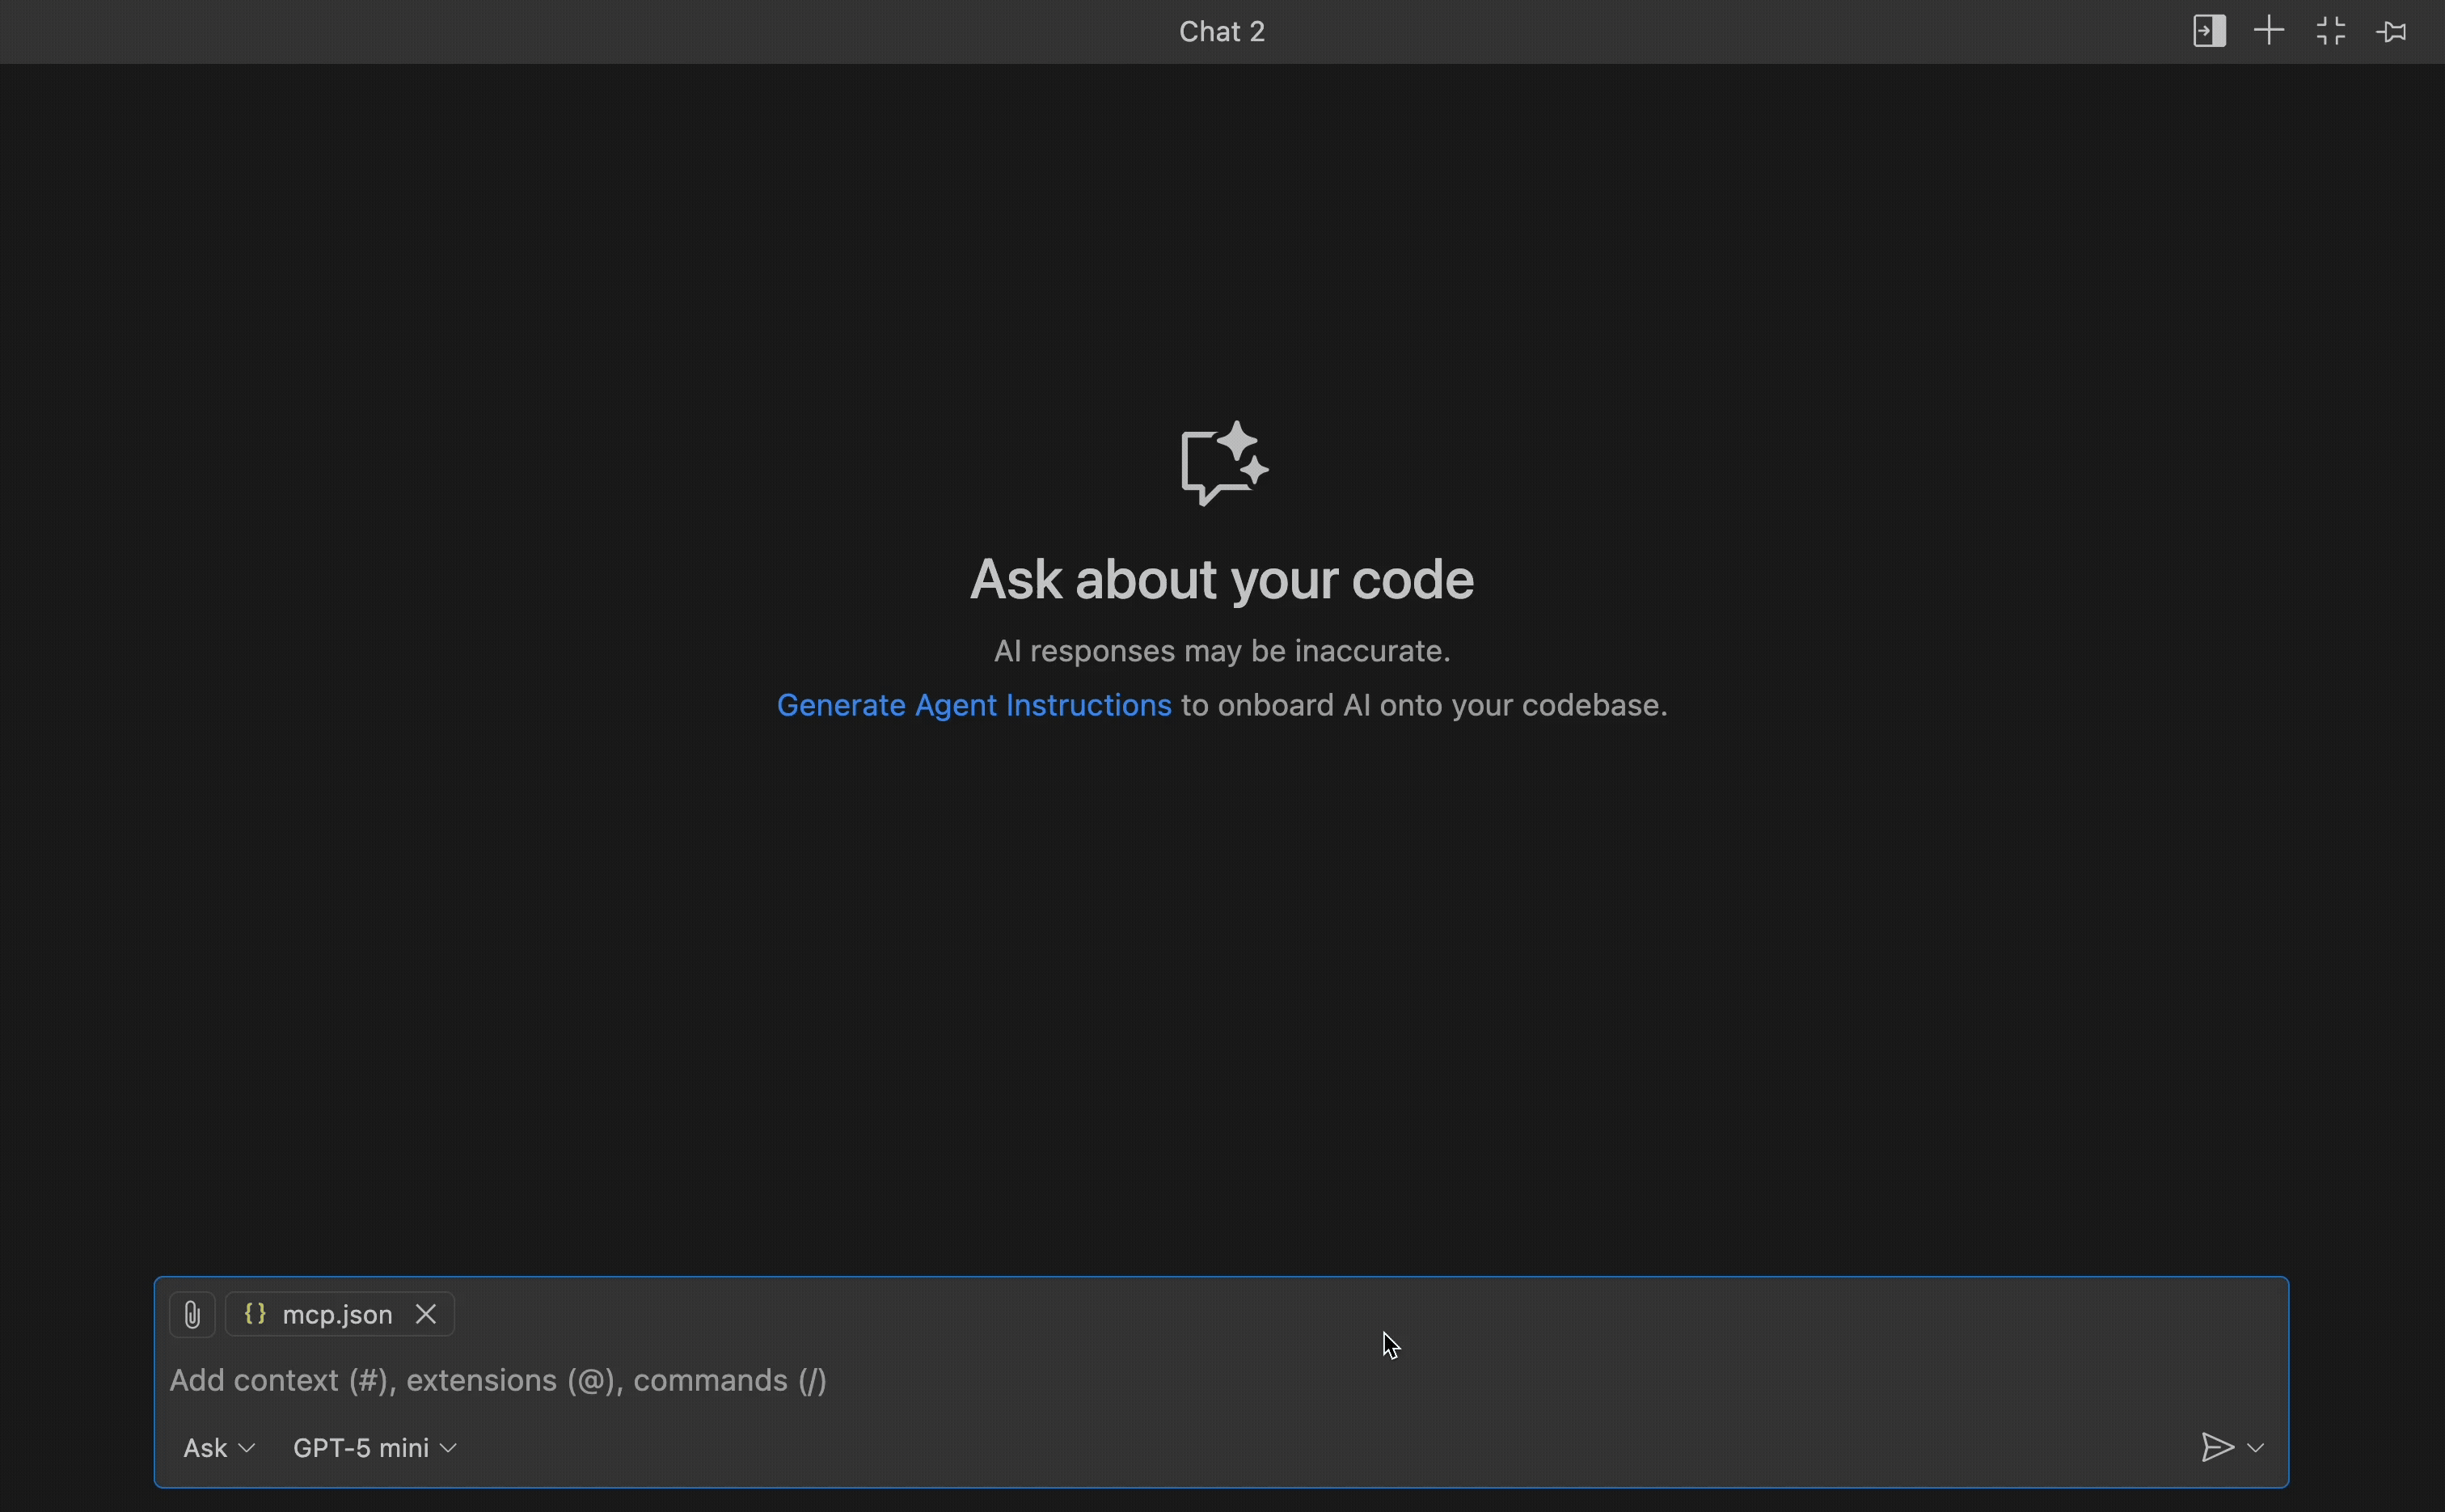The width and height of the screenshot is (2445, 1512).
Task: Click the AI responses may be inaccurate text
Action: tap(1221, 651)
